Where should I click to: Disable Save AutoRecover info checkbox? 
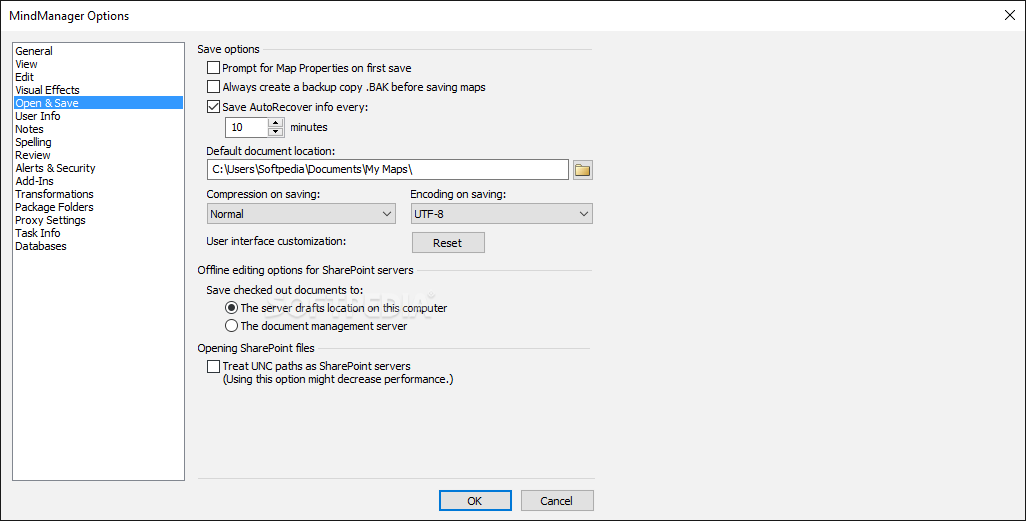click(x=213, y=106)
